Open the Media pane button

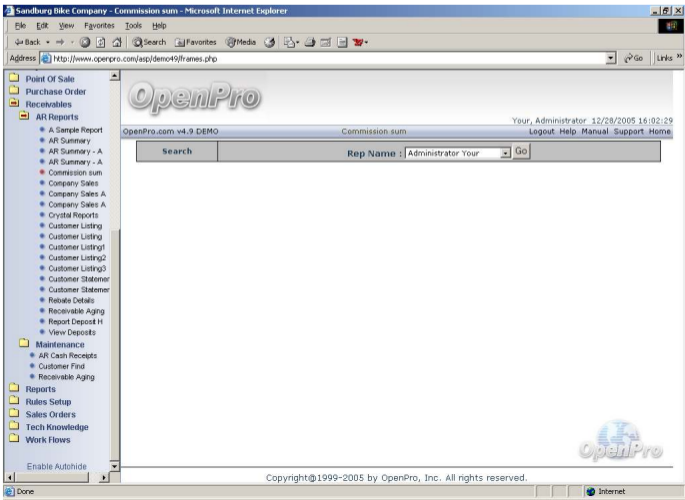point(241,42)
